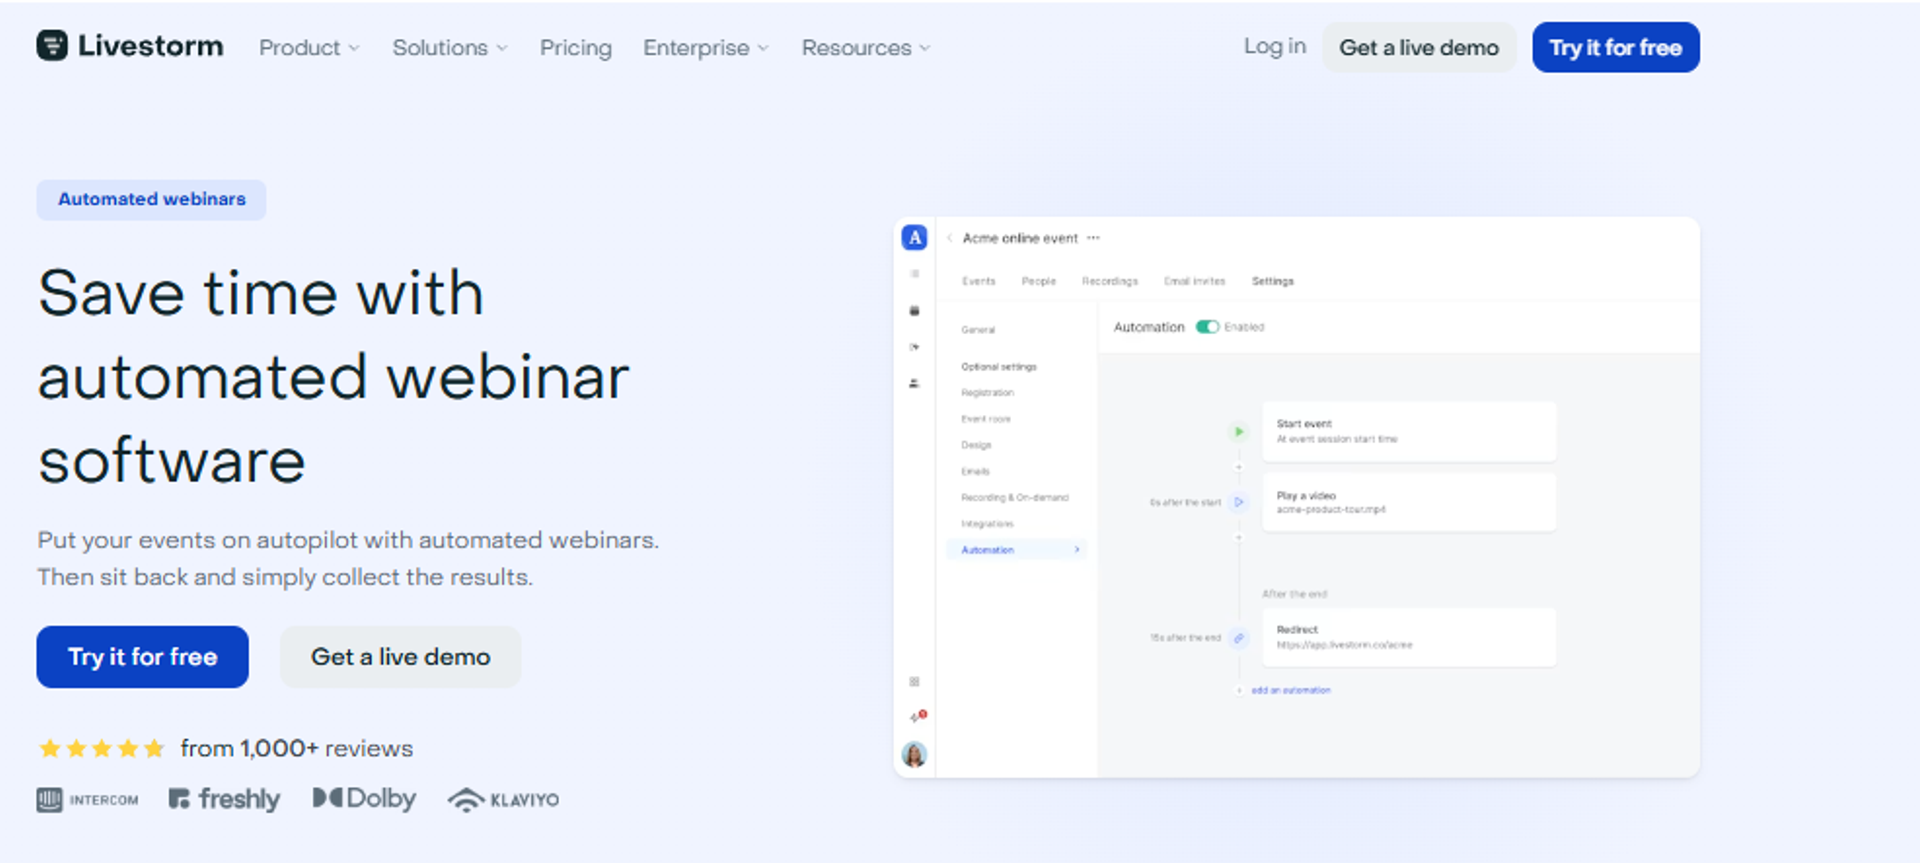
Task: Click the 'from 1,000+ reviews' text
Action: pos(297,748)
